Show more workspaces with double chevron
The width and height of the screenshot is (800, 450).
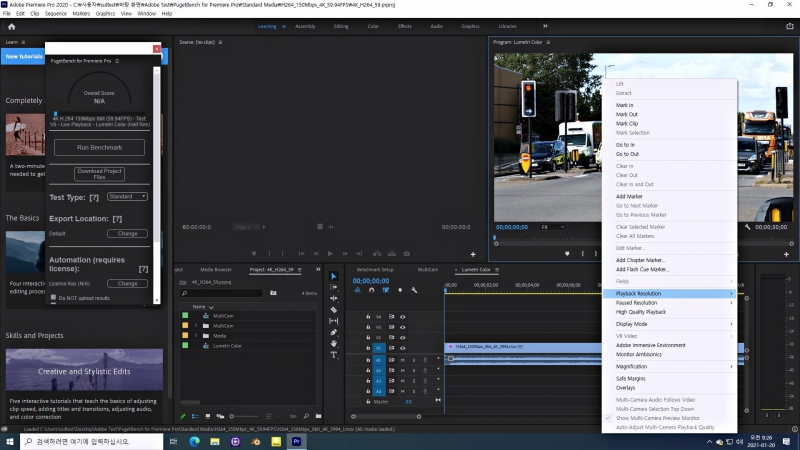[x=545, y=26]
